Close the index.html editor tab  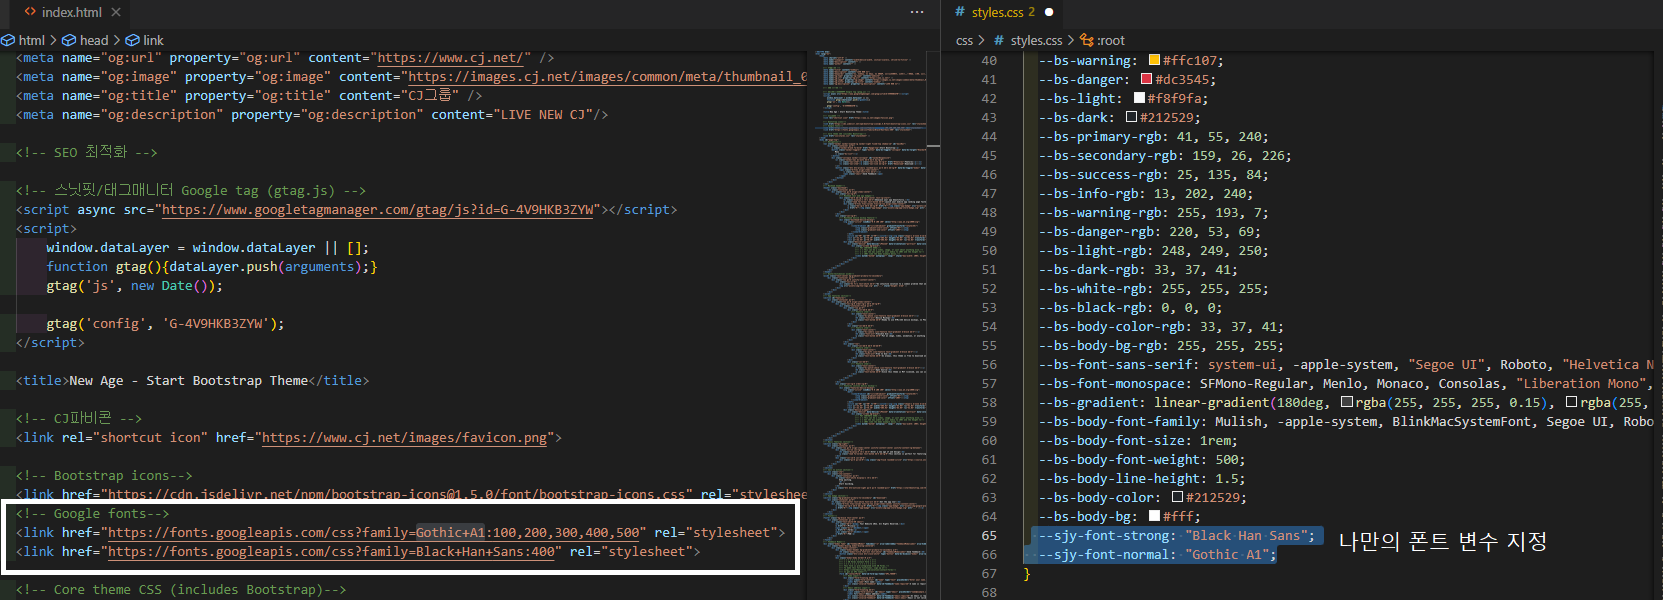(x=116, y=12)
